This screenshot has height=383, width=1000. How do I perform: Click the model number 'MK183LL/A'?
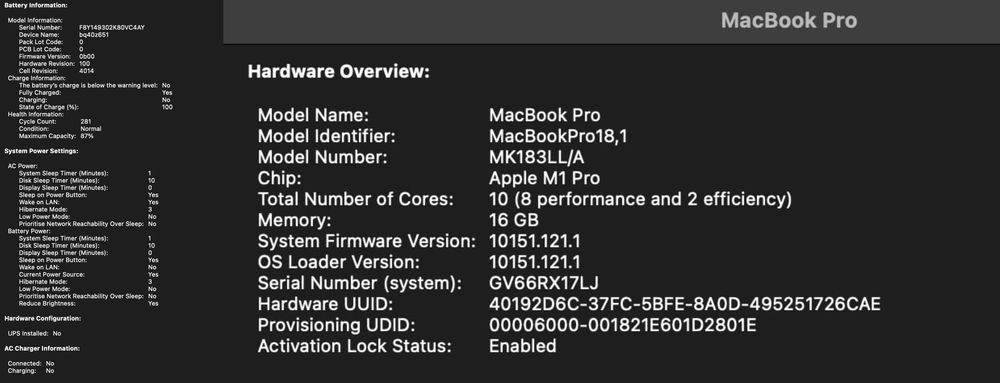(x=536, y=157)
